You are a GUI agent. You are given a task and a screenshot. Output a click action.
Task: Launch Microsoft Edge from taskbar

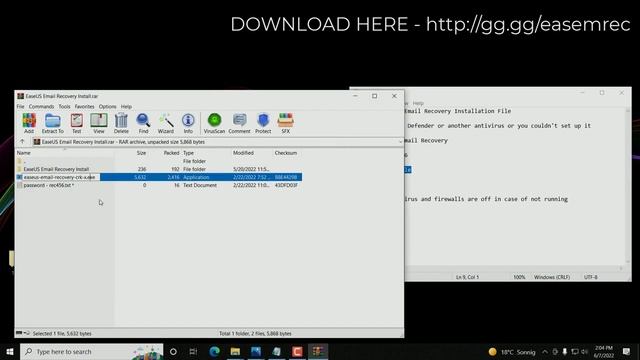[214, 351]
